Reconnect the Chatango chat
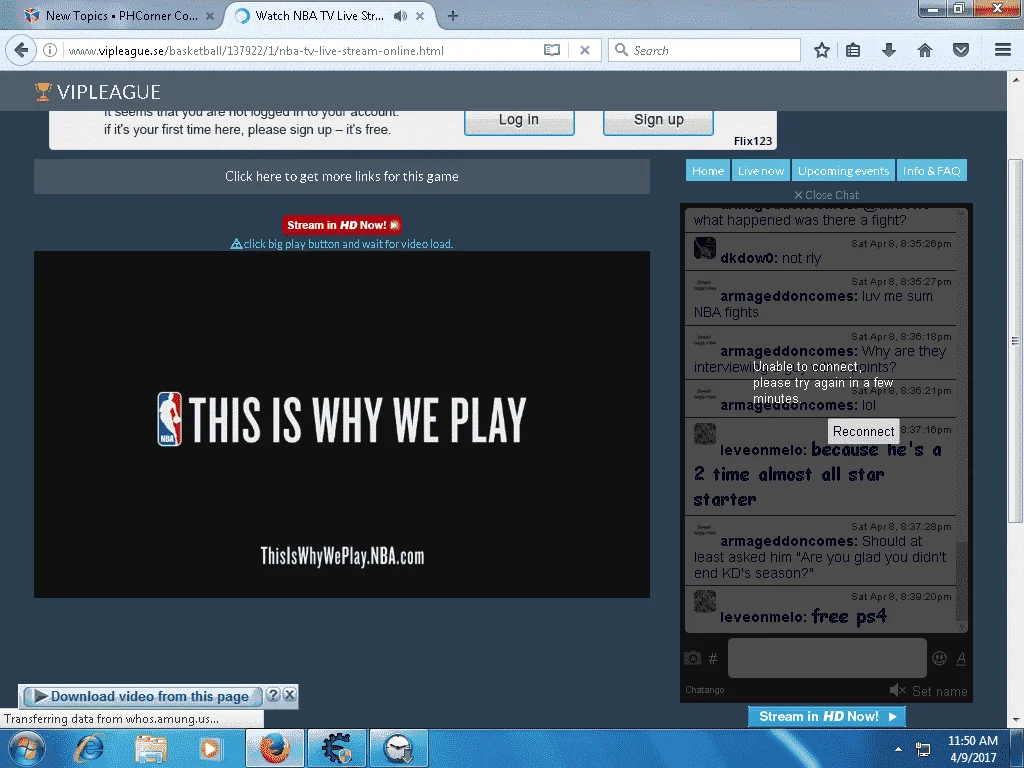 [863, 431]
